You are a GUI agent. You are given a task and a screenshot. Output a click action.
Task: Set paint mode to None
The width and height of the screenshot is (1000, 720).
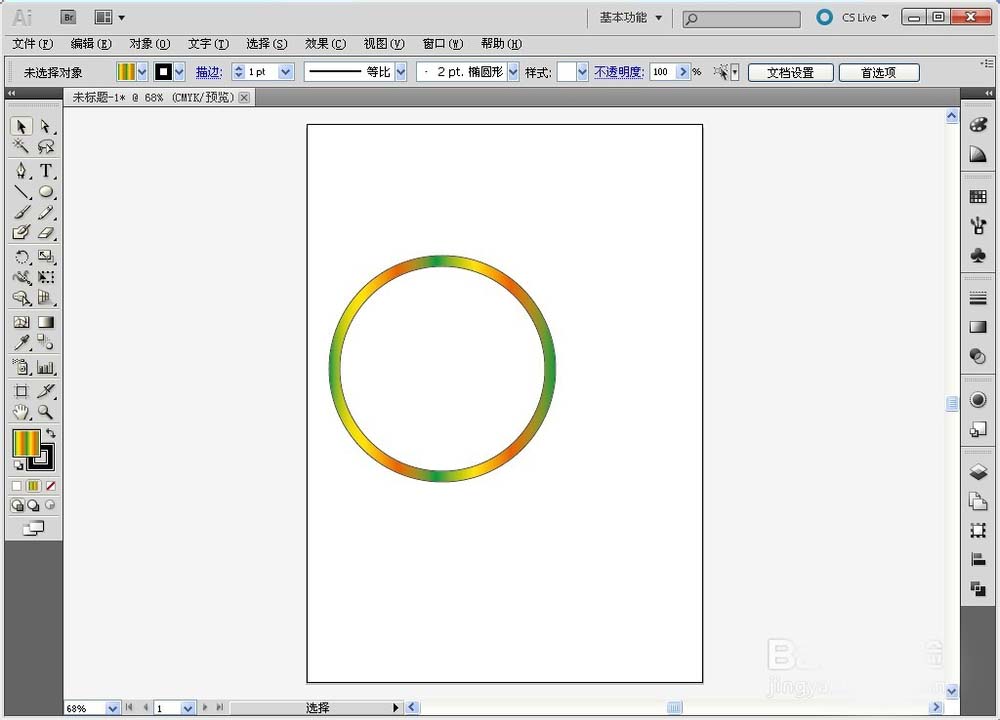50,486
